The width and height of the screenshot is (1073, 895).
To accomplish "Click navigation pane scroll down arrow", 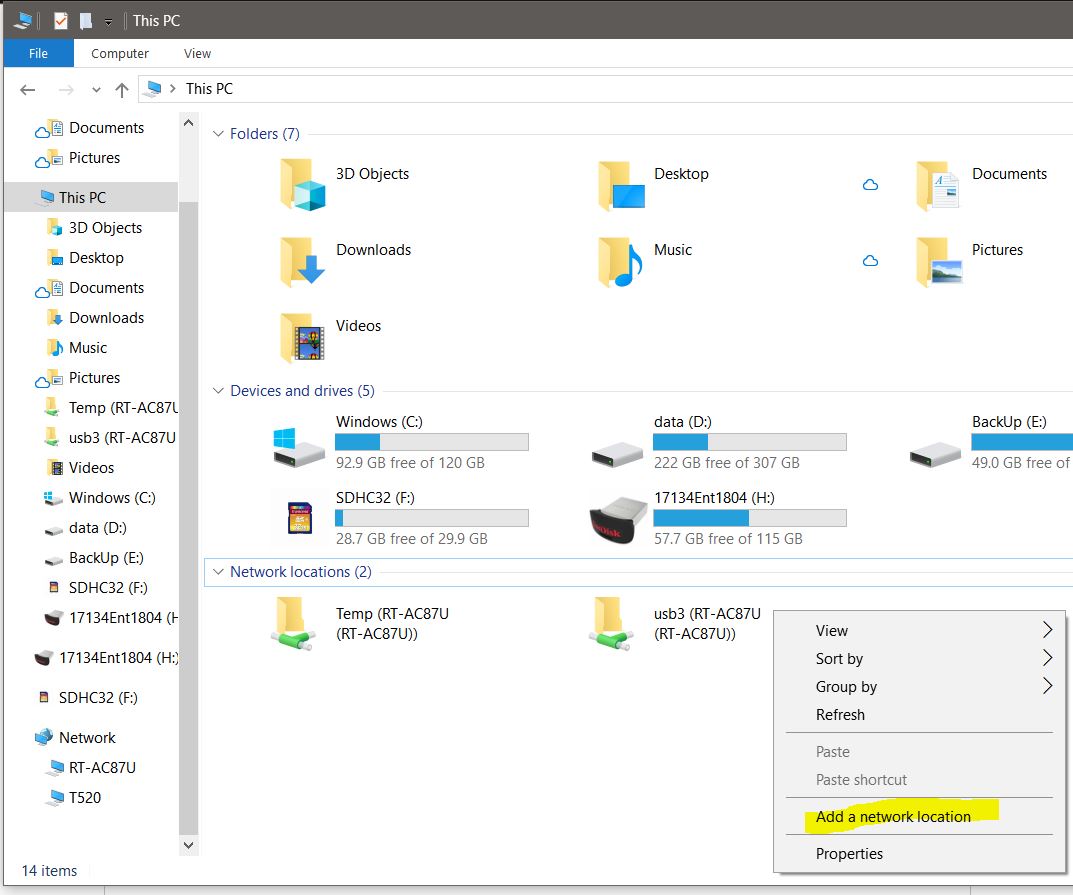I will (188, 845).
